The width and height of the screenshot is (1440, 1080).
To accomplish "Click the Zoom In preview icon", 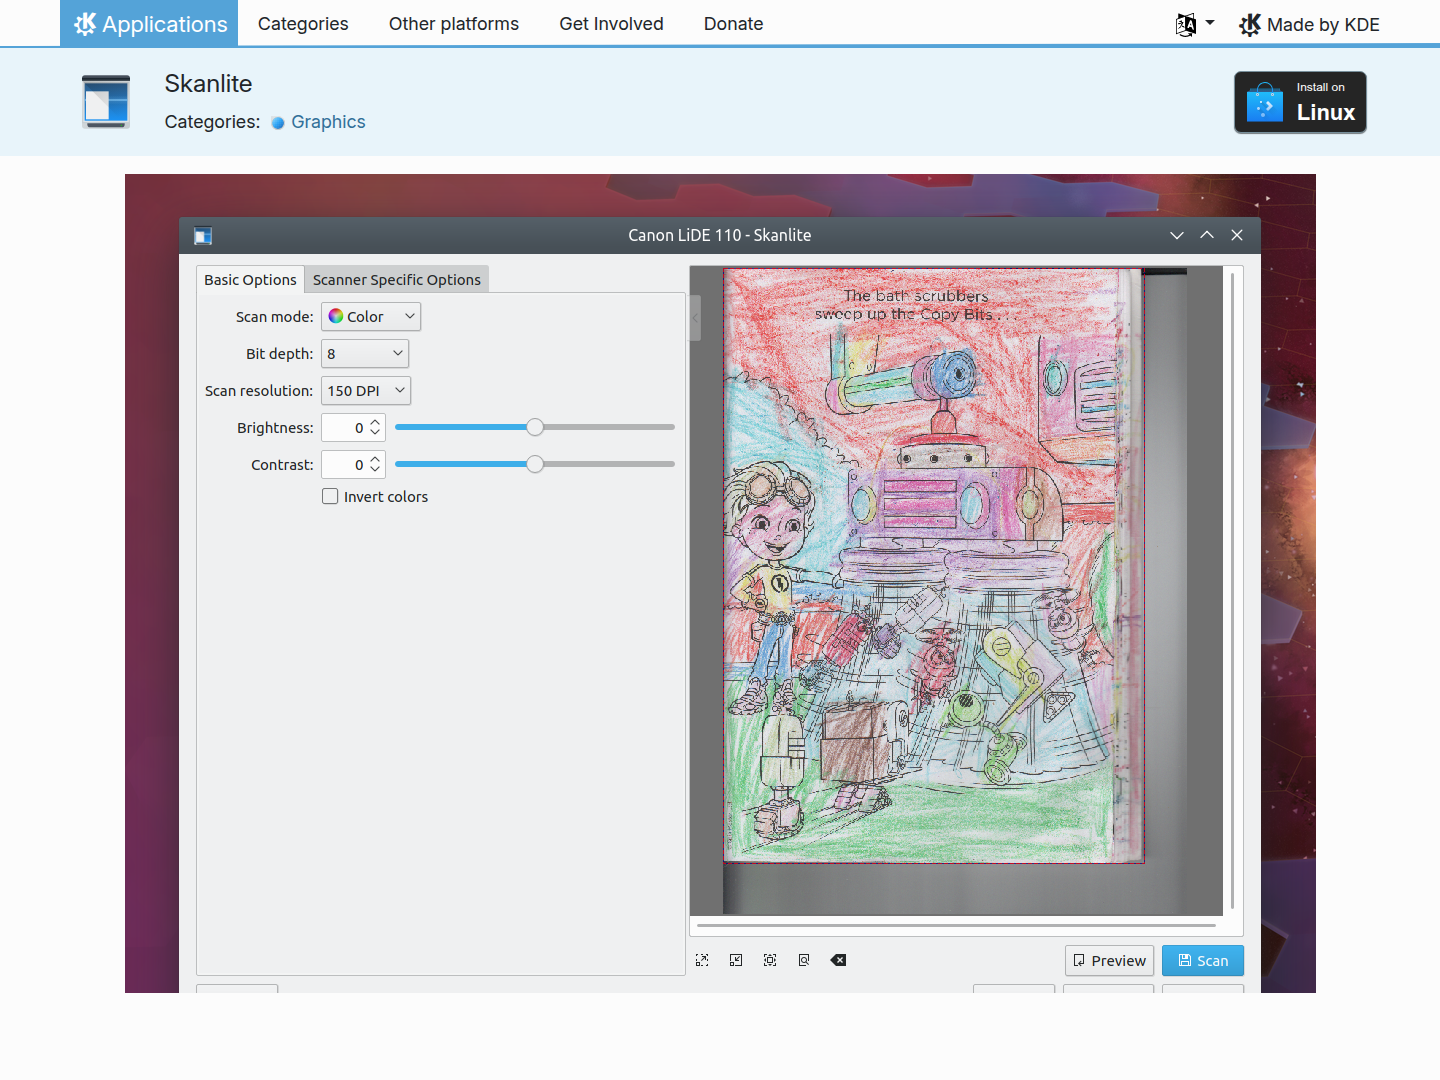I will (x=702, y=960).
